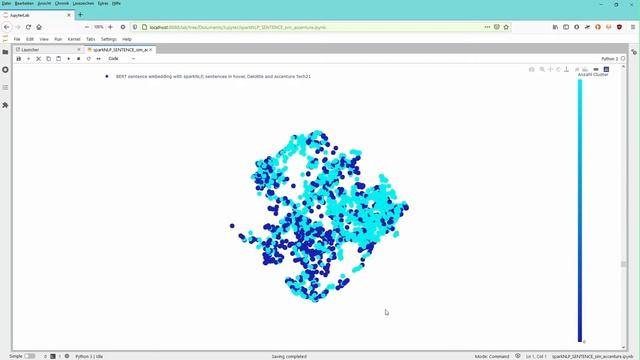Click Mode: Command in status bar
Image resolution: width=640 pixels, height=360 pixels.
(492, 356)
